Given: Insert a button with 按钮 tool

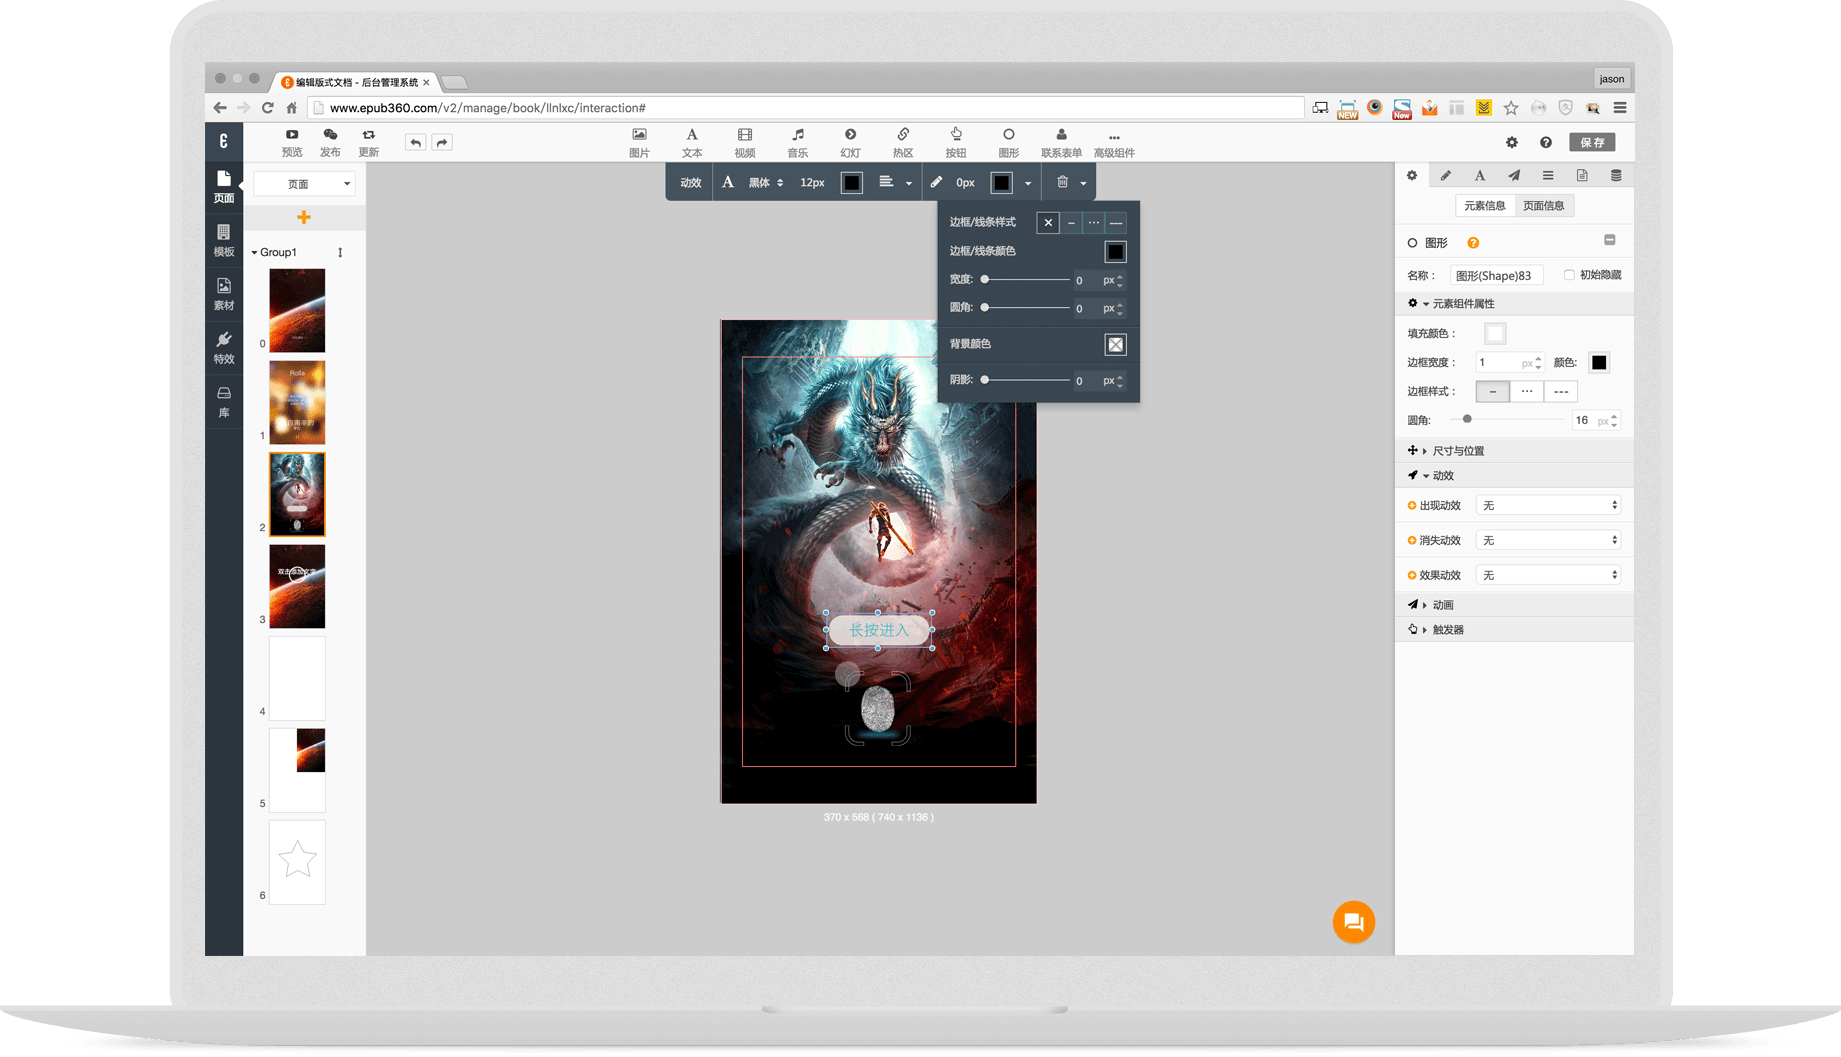Looking at the screenshot, I should point(956,142).
